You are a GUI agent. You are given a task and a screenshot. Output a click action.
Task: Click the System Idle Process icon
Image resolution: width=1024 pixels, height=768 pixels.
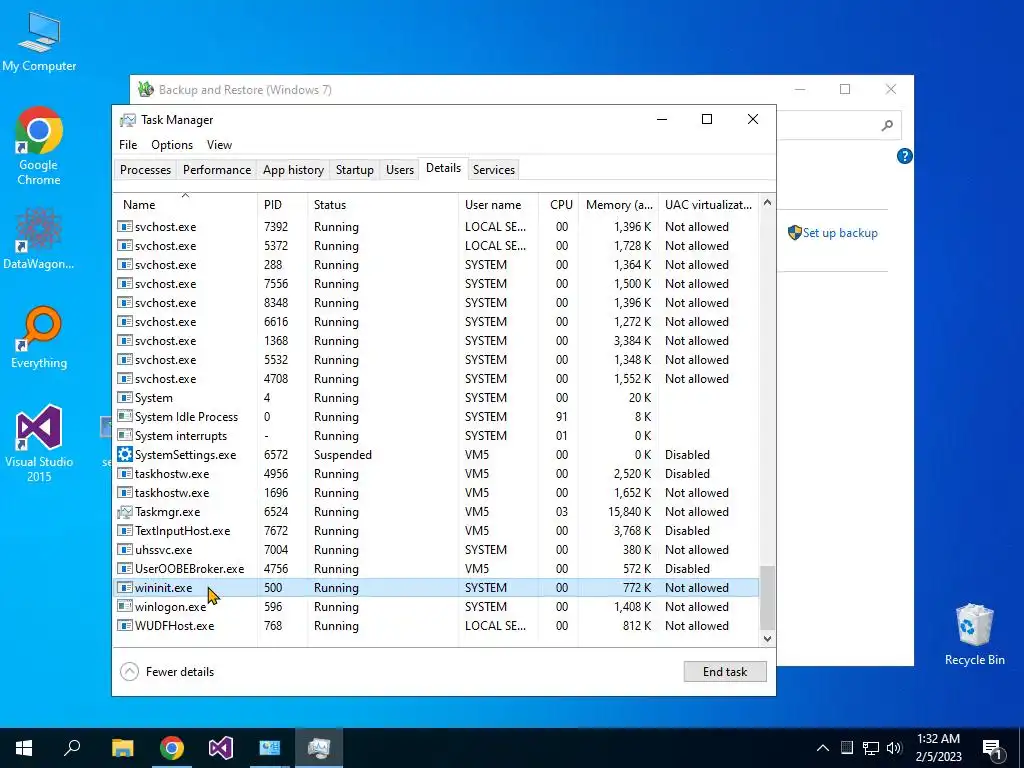point(125,417)
